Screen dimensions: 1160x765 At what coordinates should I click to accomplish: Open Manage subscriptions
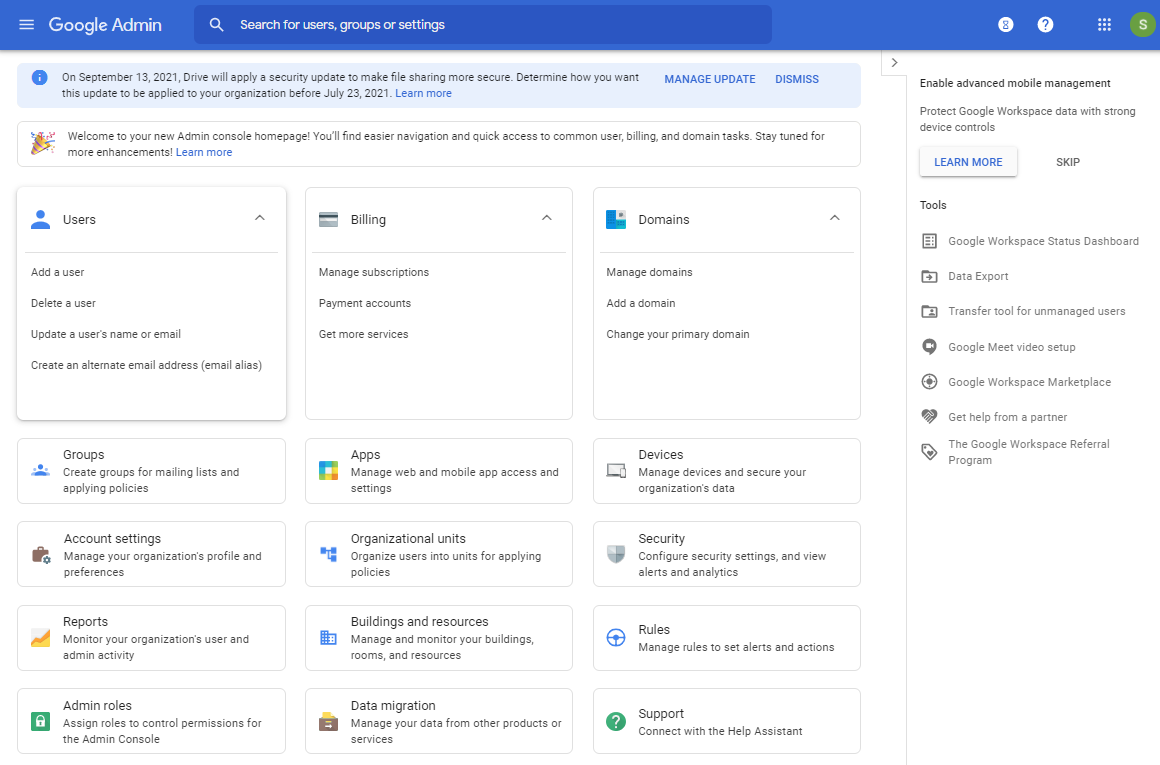(374, 272)
